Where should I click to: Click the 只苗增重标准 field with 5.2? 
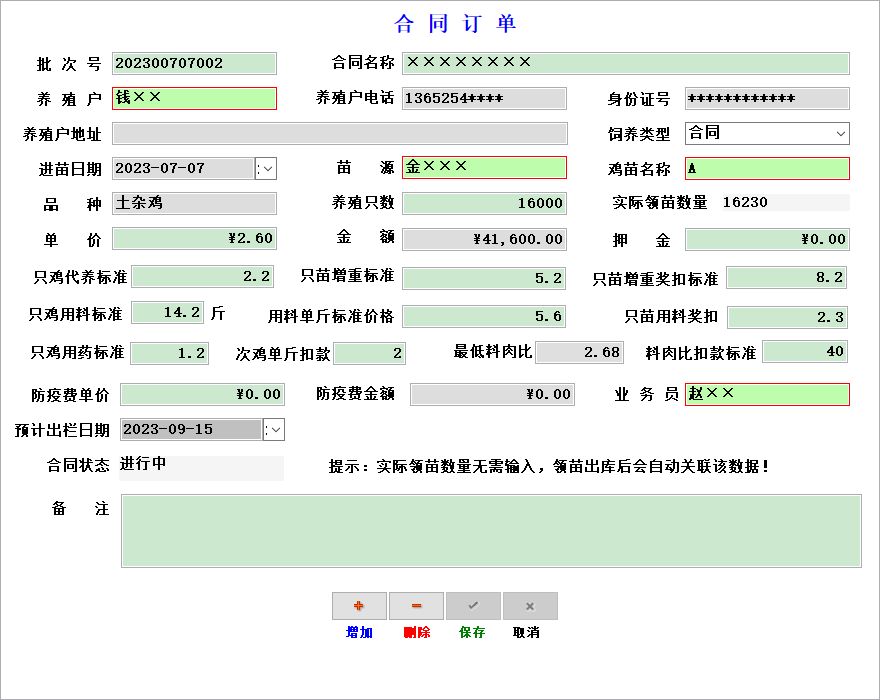point(484,278)
